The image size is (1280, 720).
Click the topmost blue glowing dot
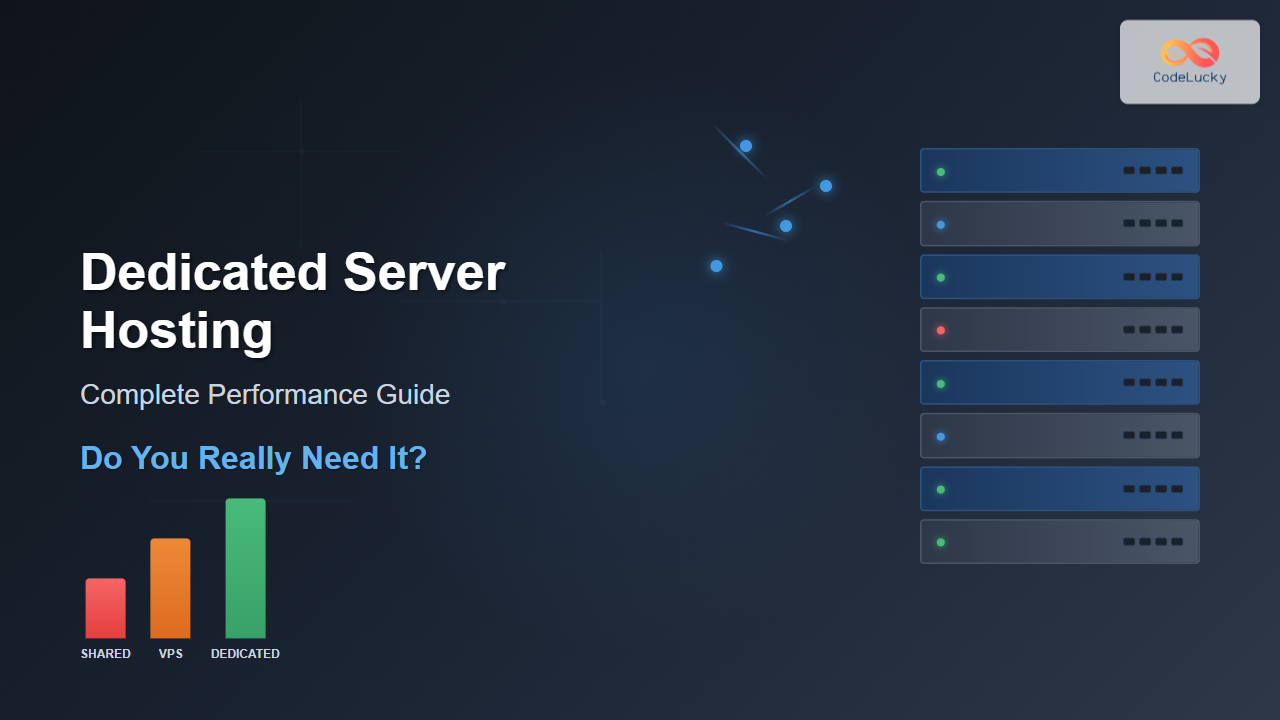[x=746, y=146]
